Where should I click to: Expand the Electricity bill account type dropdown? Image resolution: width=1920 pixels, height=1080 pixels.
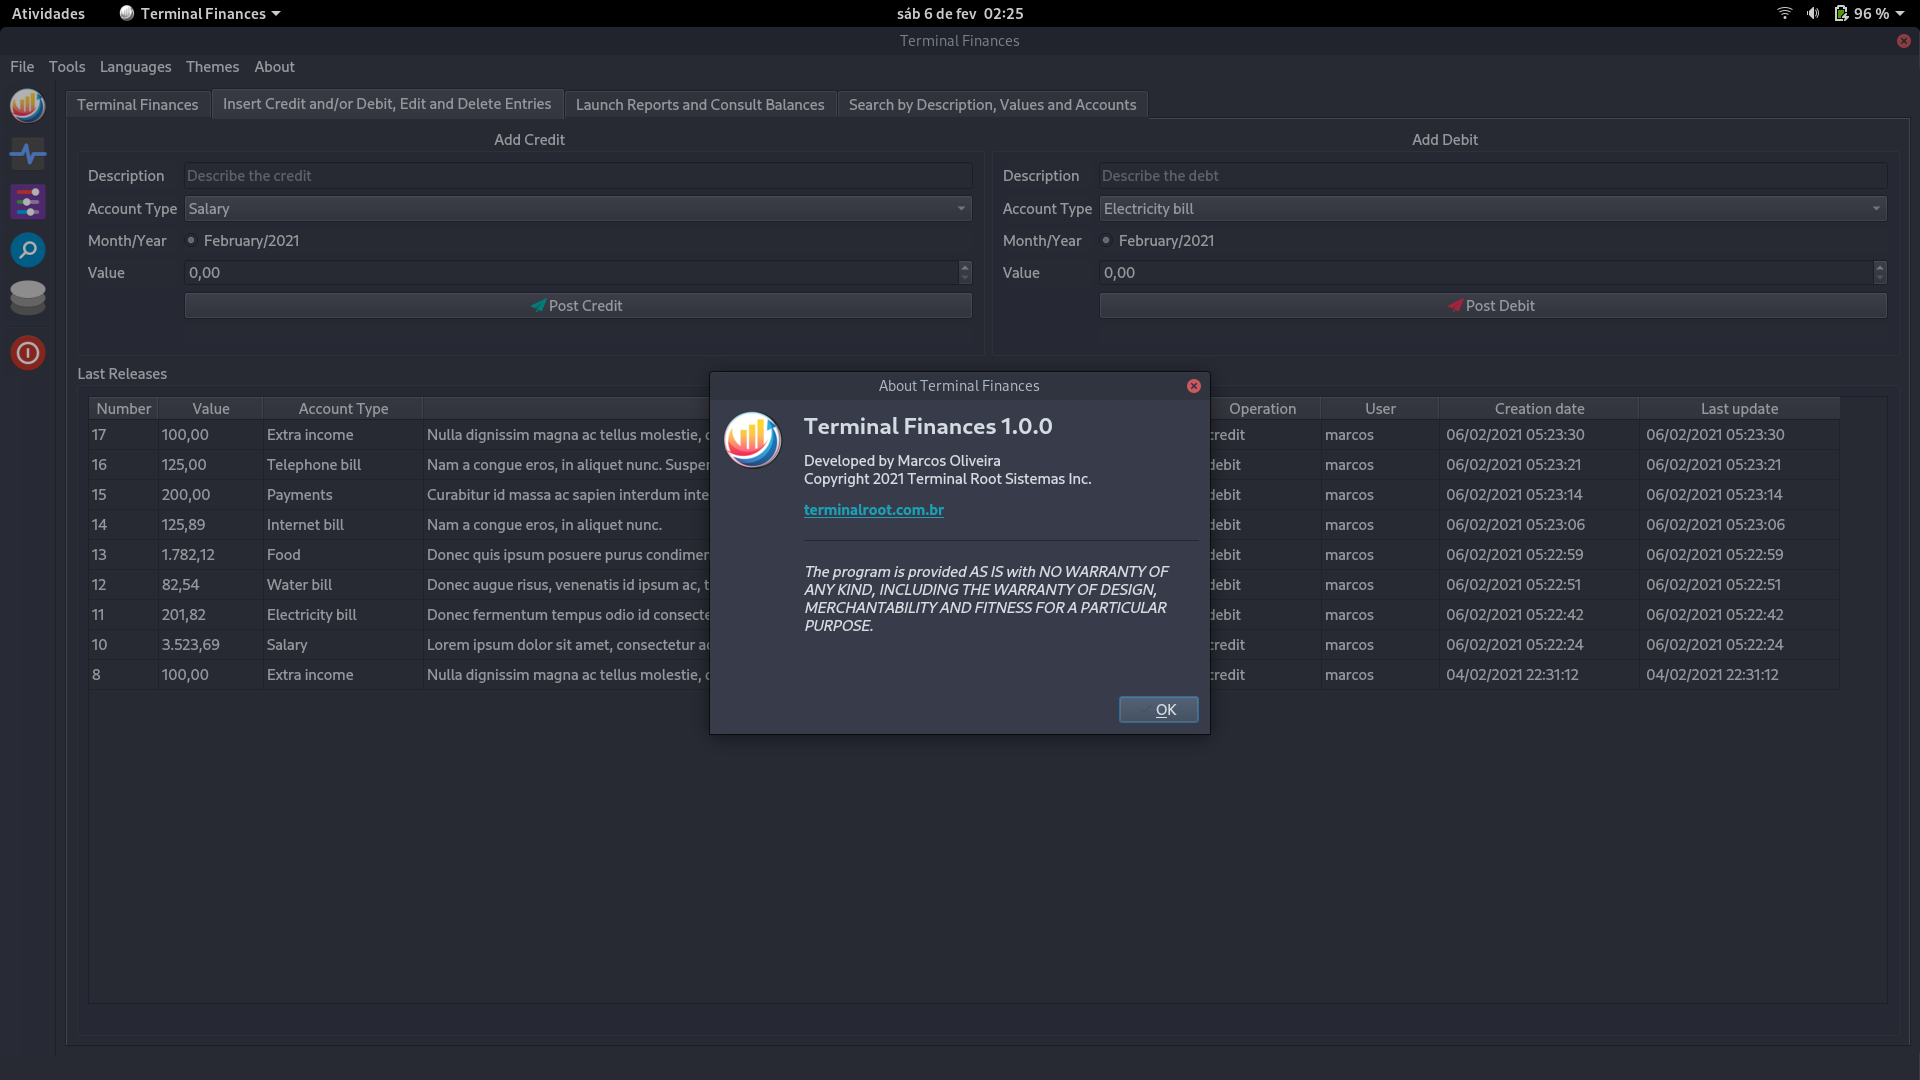1876,207
